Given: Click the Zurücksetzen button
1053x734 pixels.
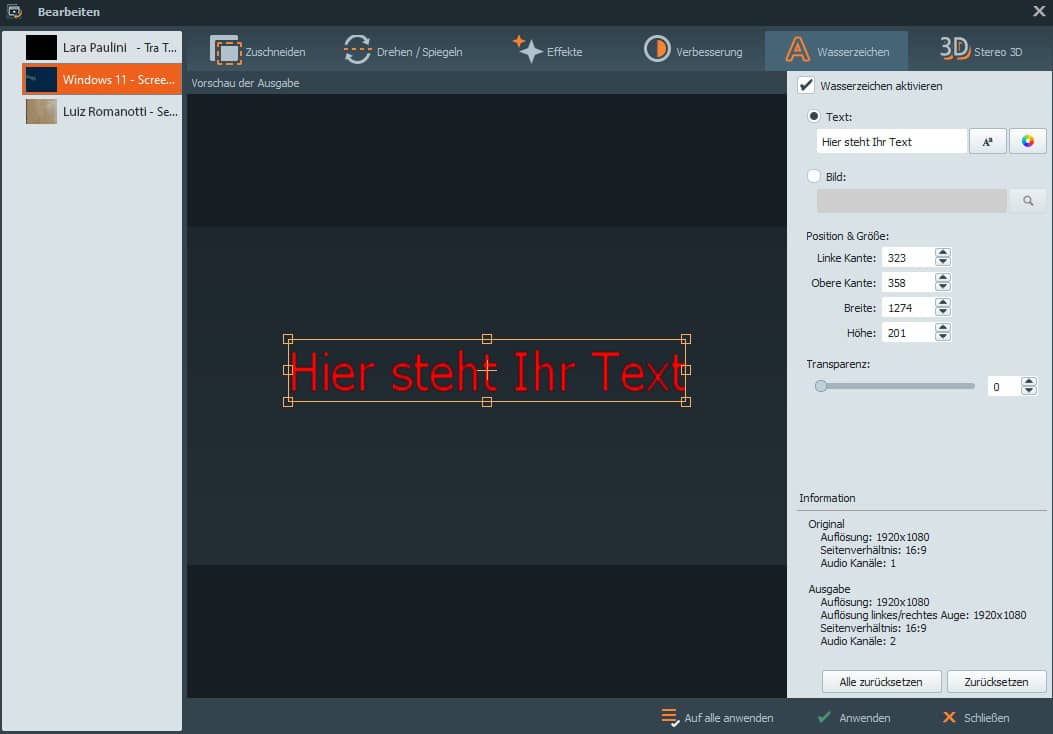Looking at the screenshot, I should (997, 682).
